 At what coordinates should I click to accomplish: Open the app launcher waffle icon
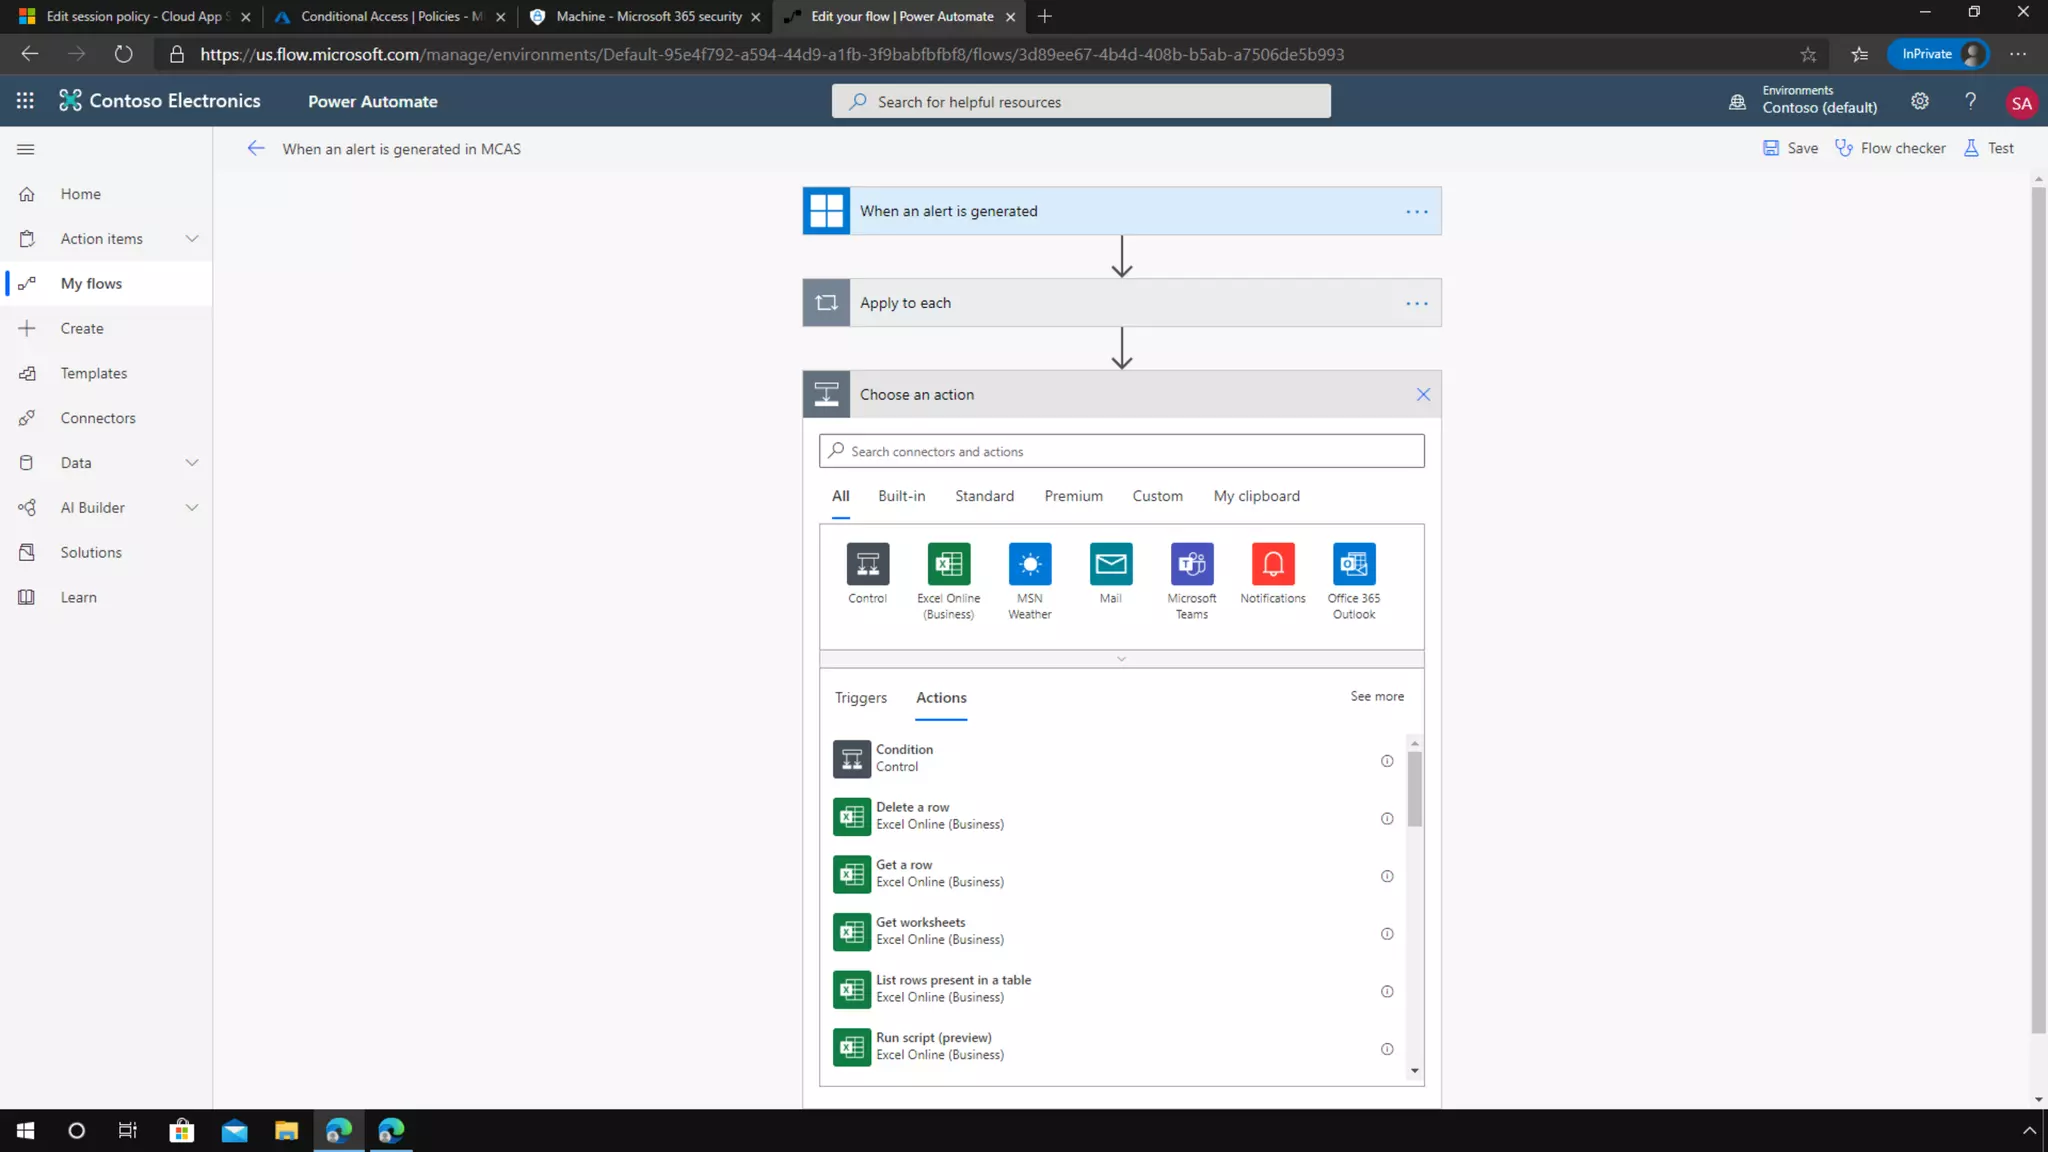25,101
